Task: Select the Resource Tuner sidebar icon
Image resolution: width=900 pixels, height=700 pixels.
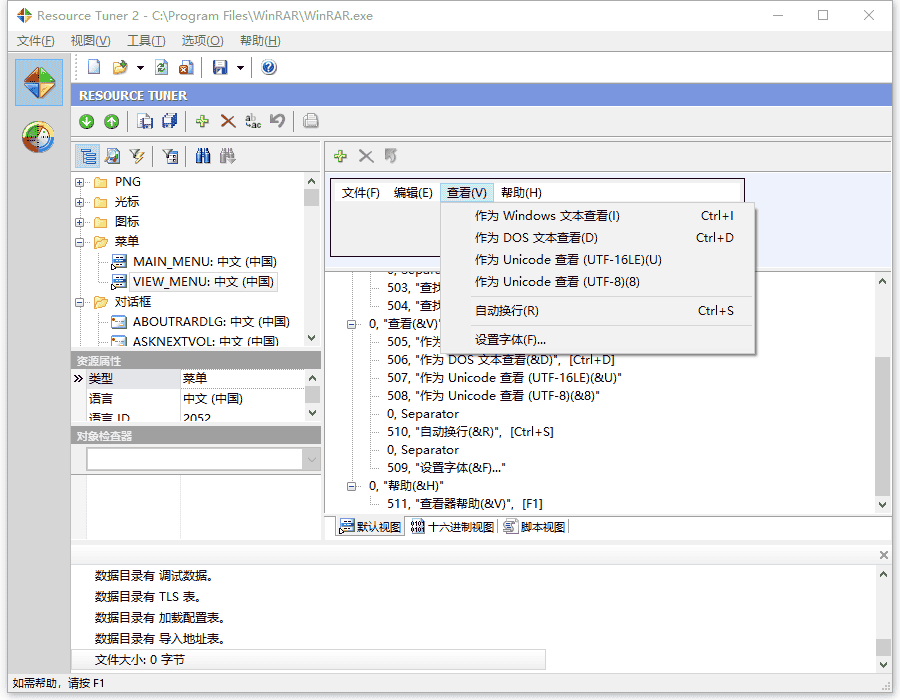Action: (39, 83)
